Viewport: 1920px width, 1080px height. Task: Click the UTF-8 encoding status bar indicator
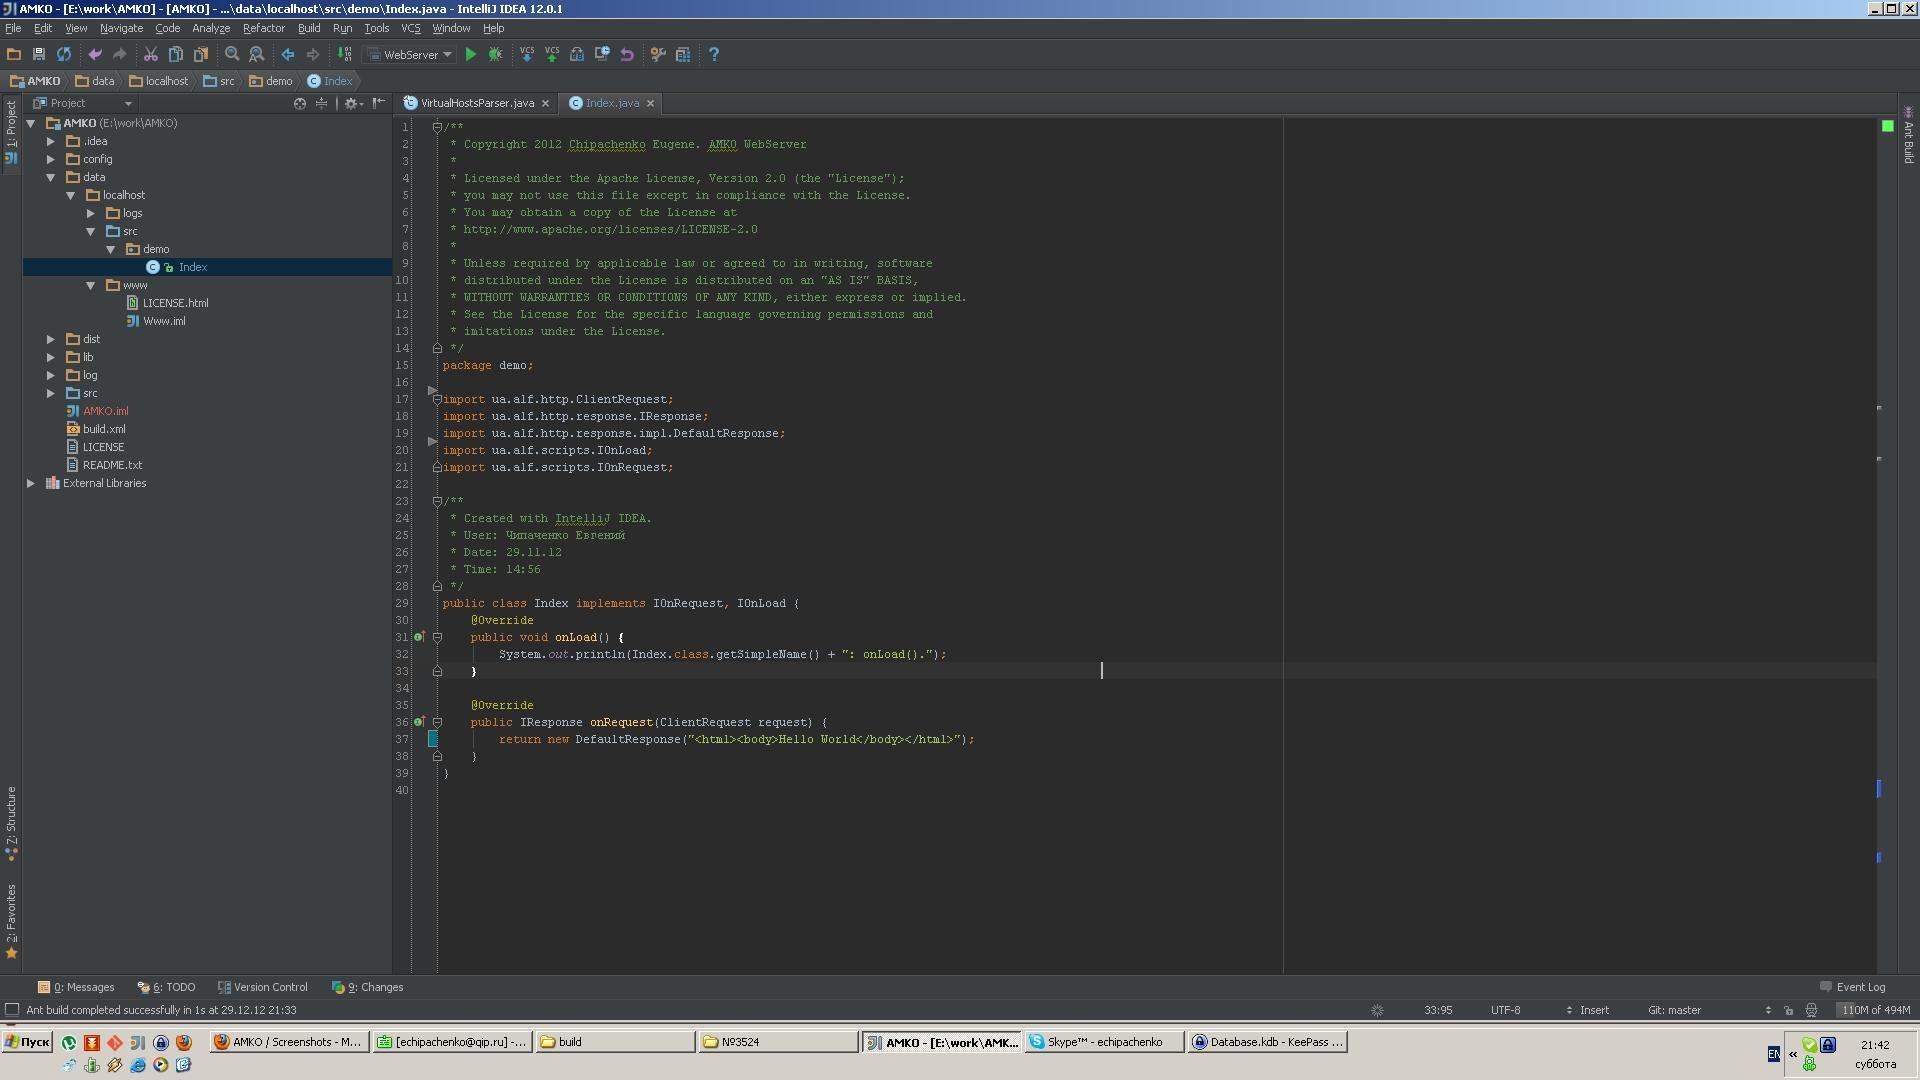1505,1009
